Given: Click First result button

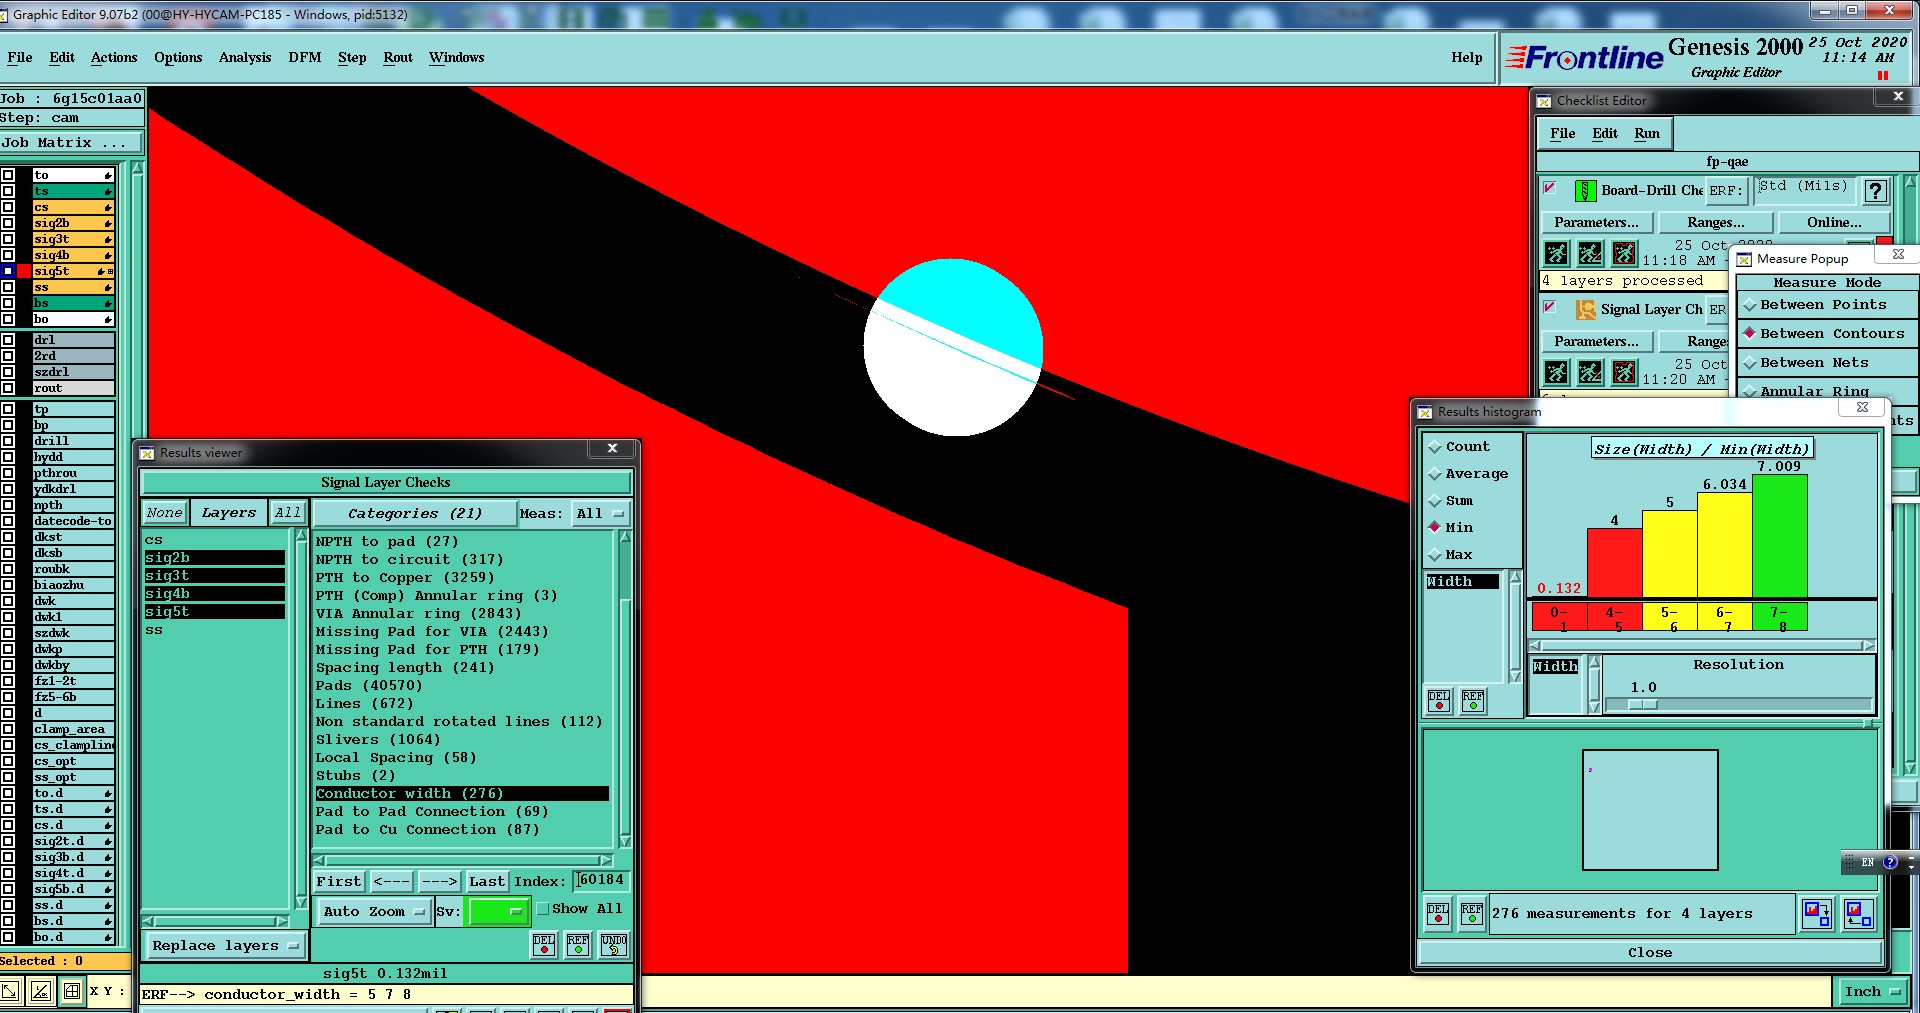Looking at the screenshot, I should coord(339,882).
